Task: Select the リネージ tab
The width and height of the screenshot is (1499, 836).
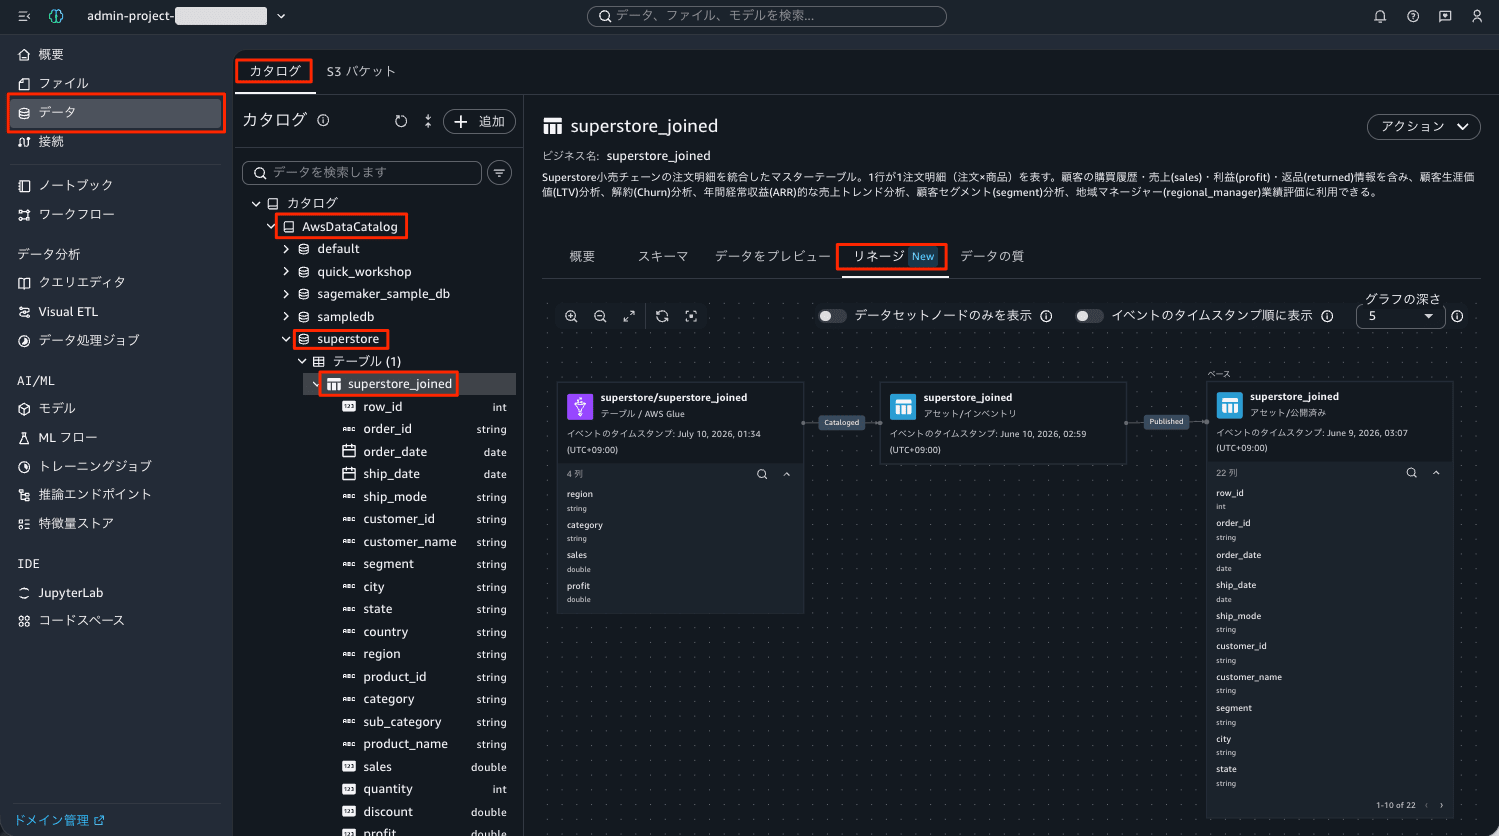Action: (894, 257)
